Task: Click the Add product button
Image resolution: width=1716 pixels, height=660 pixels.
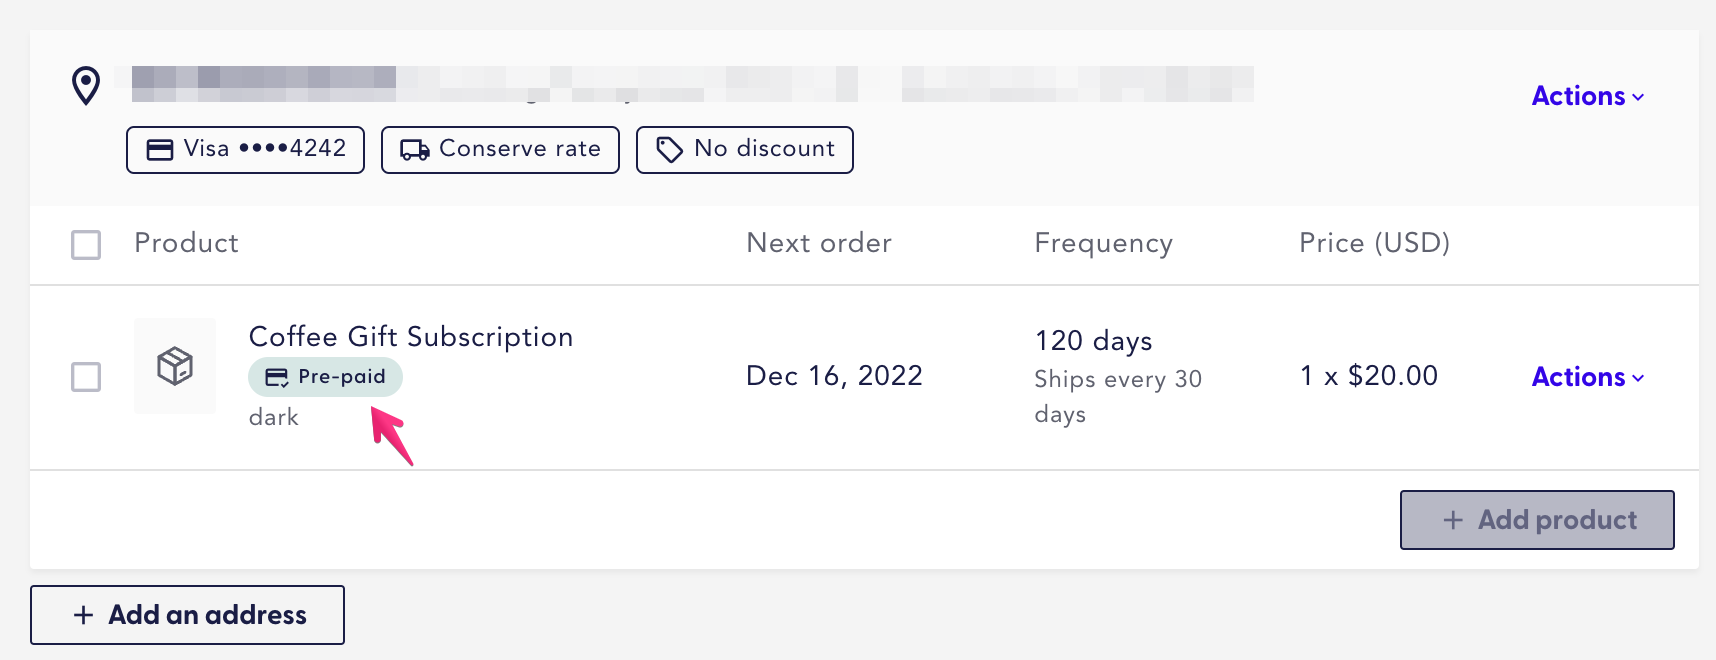Action: click(1537, 520)
